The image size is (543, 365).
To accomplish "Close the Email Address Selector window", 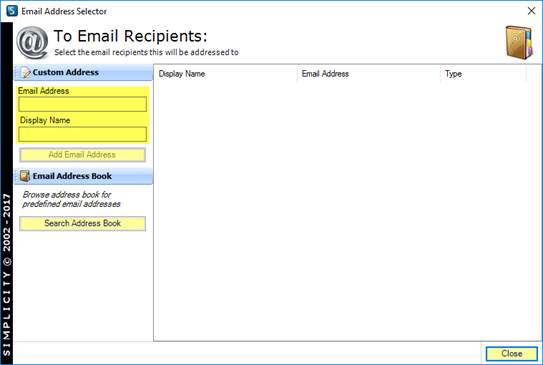I will pyautogui.click(x=531, y=11).
